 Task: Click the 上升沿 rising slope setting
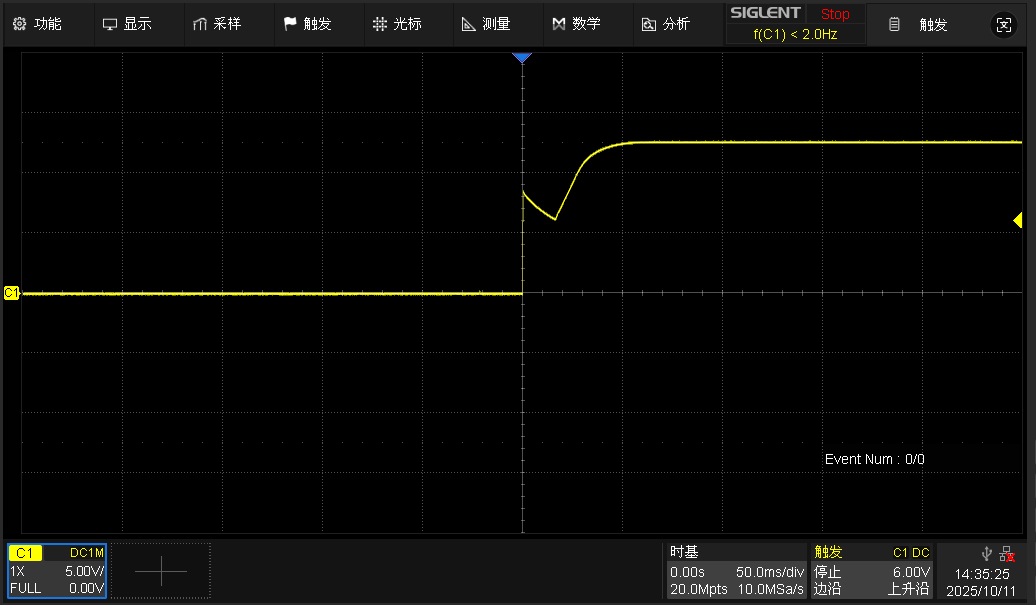(x=908, y=588)
